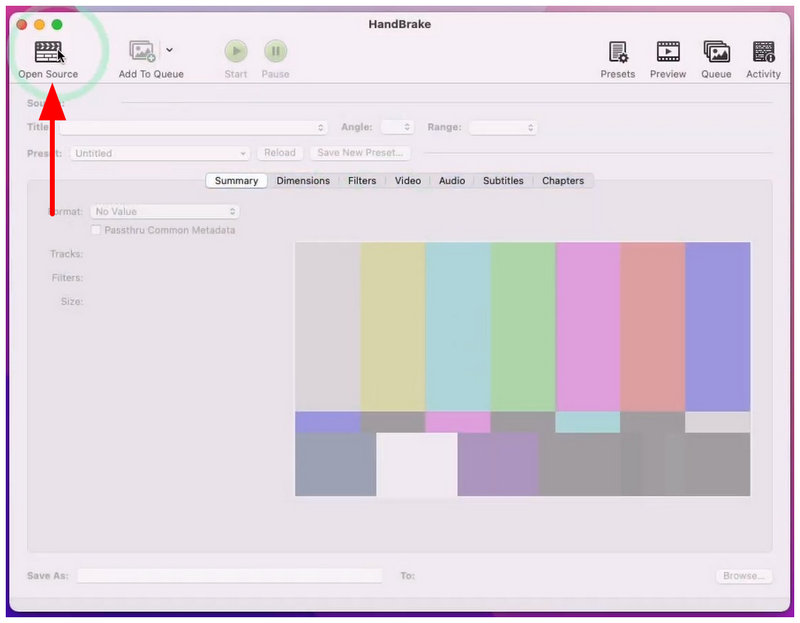This screenshot has width=800, height=623.
Task: Click the green Start play button
Action: tap(236, 51)
